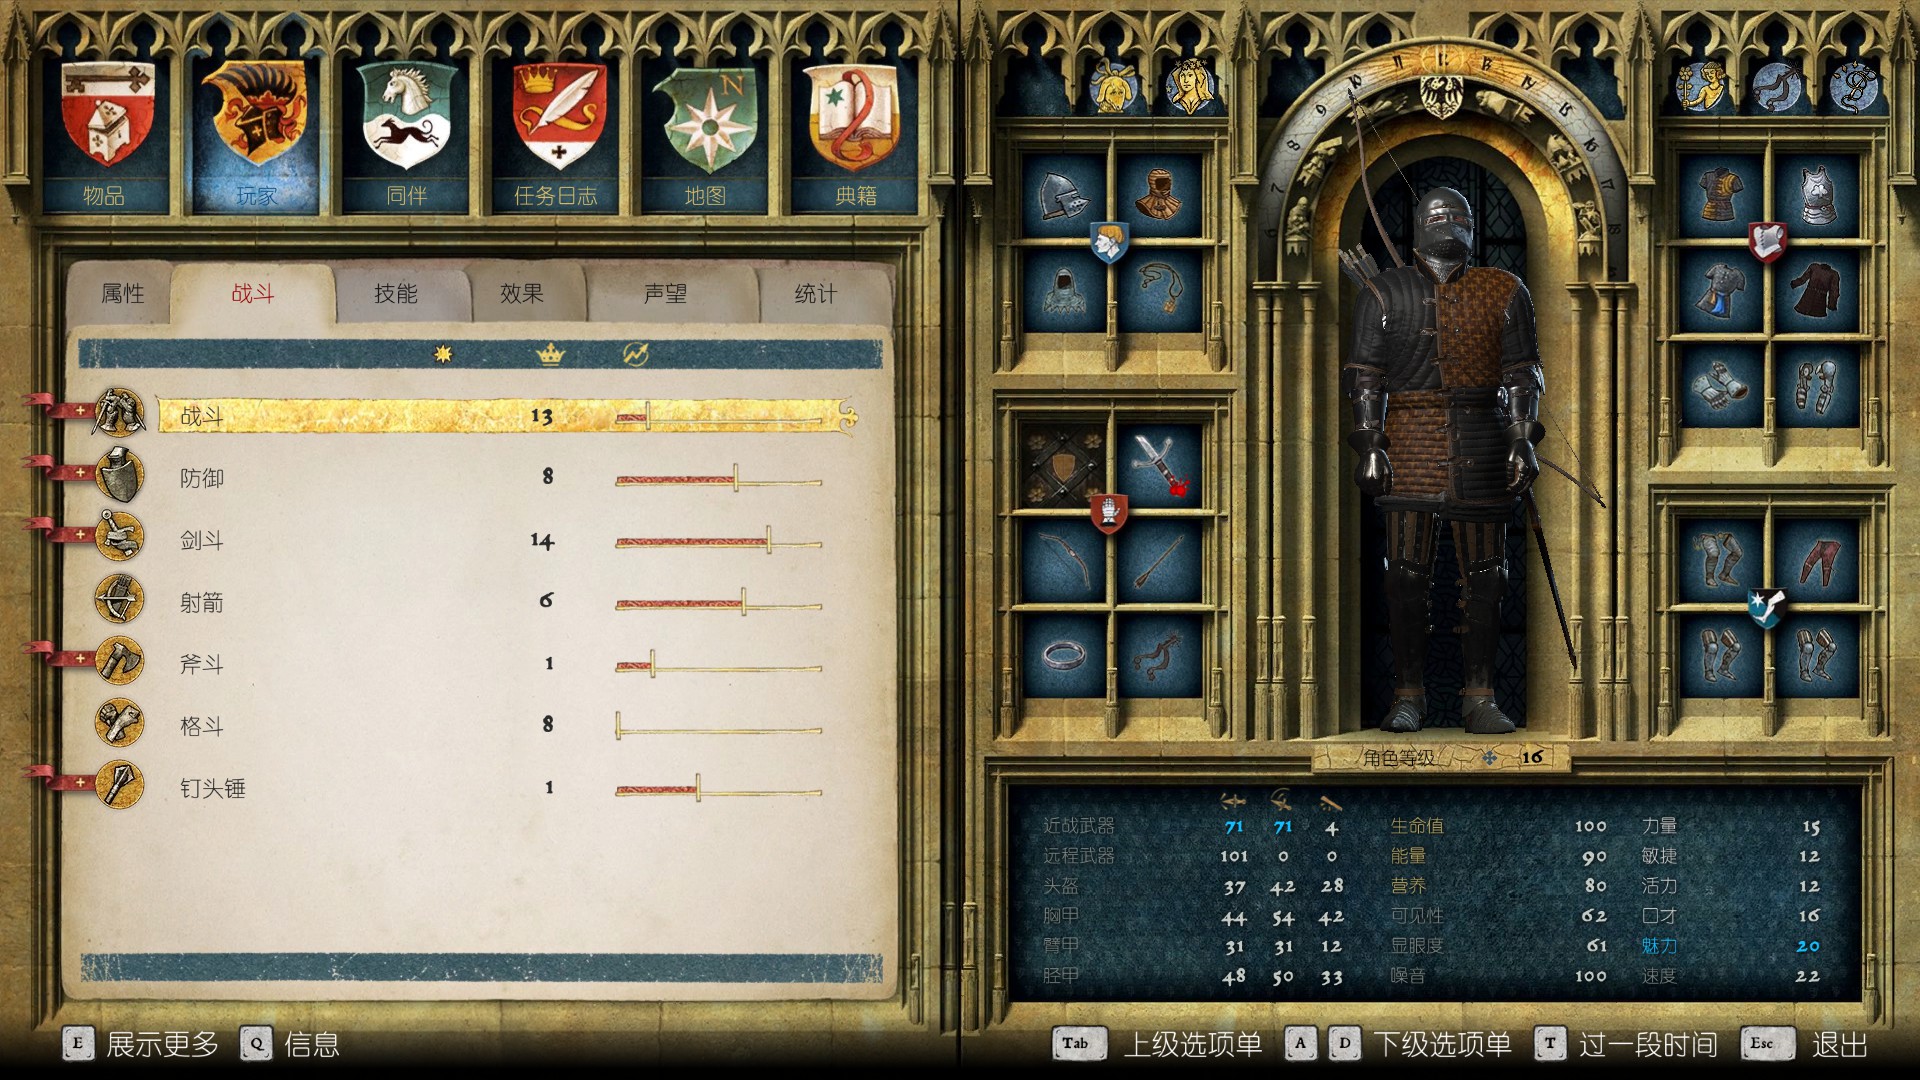Click the 格斗 unarmed skill icon
Viewport: 1920px width, 1080px height.
119,723
